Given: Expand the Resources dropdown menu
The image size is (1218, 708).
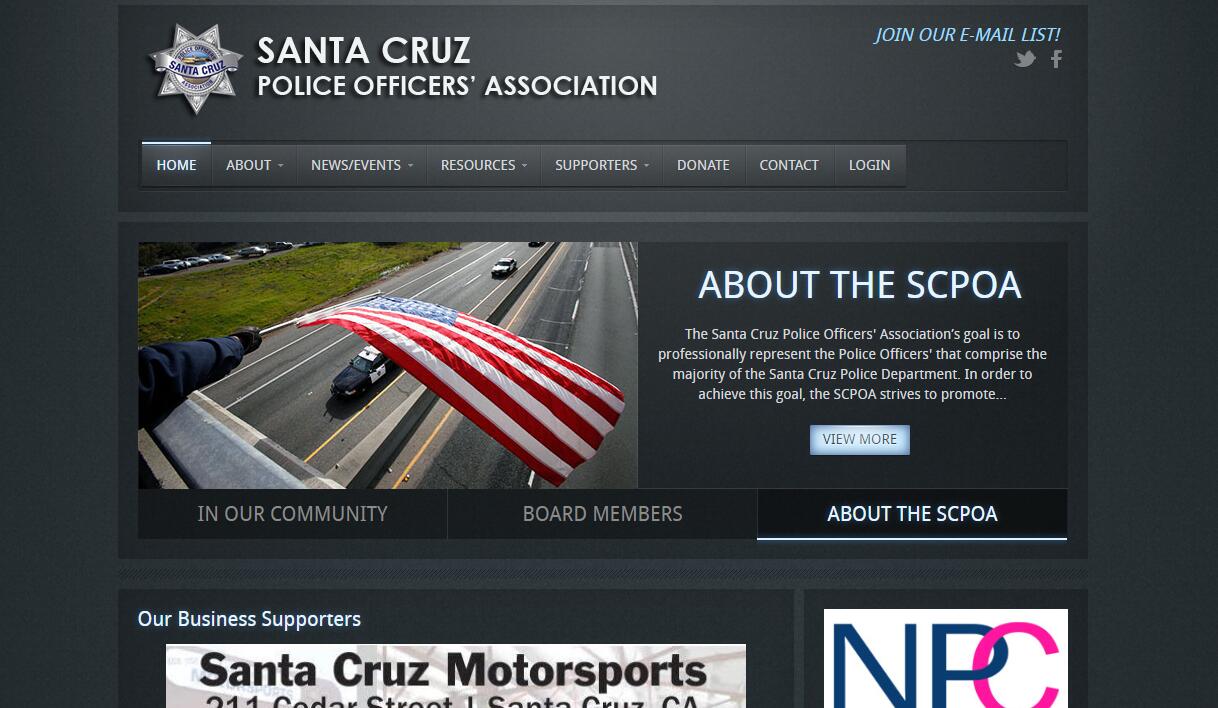Looking at the screenshot, I should pos(484,165).
